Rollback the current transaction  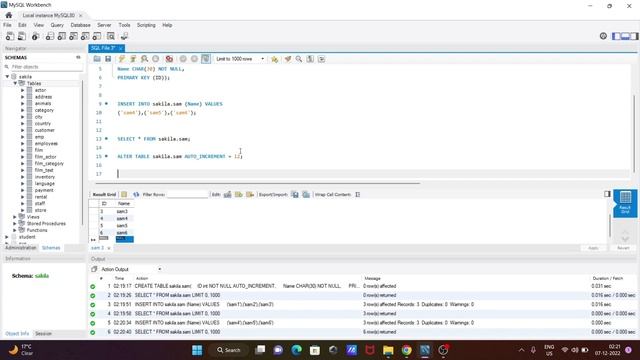point(194,59)
